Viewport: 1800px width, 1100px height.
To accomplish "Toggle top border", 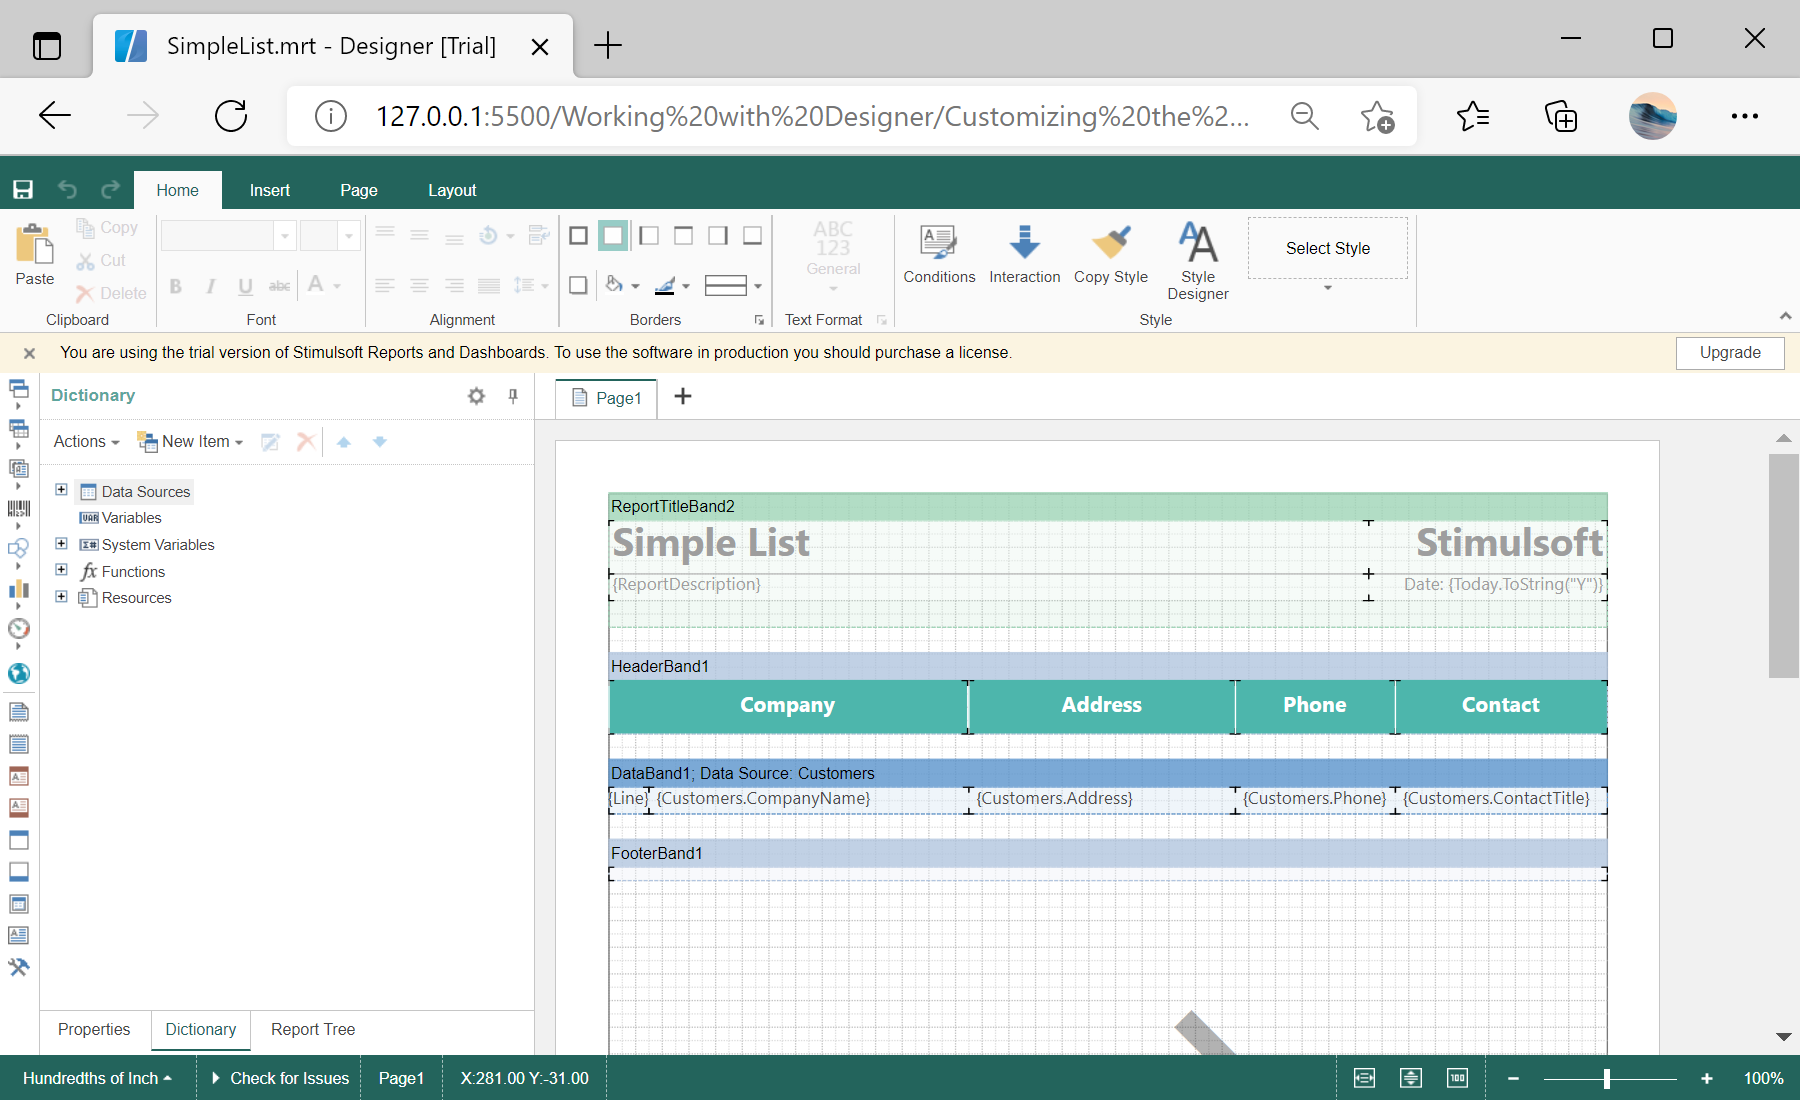I will pyautogui.click(x=684, y=236).
